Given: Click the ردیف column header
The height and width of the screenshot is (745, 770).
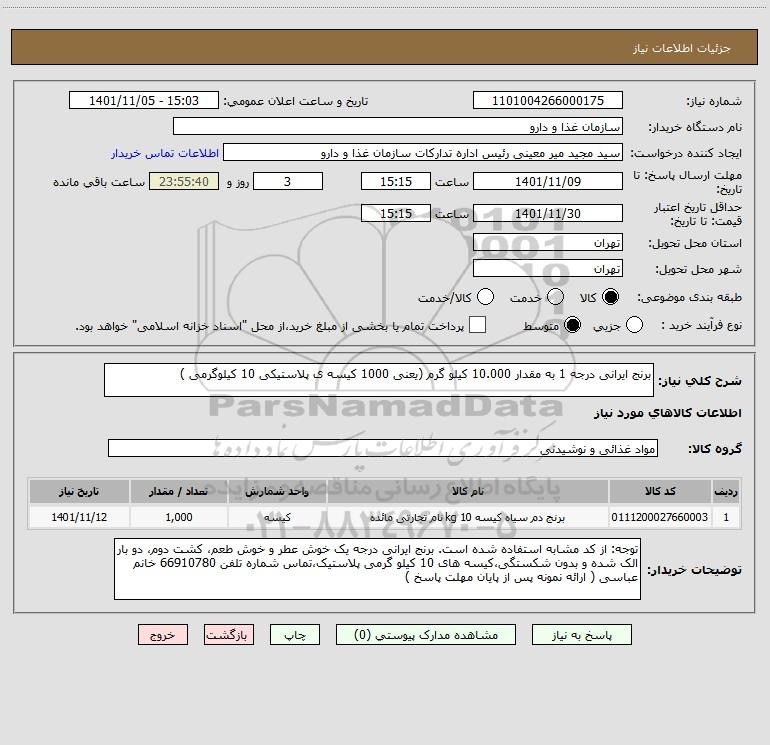Looking at the screenshot, I should pyautogui.click(x=726, y=492).
